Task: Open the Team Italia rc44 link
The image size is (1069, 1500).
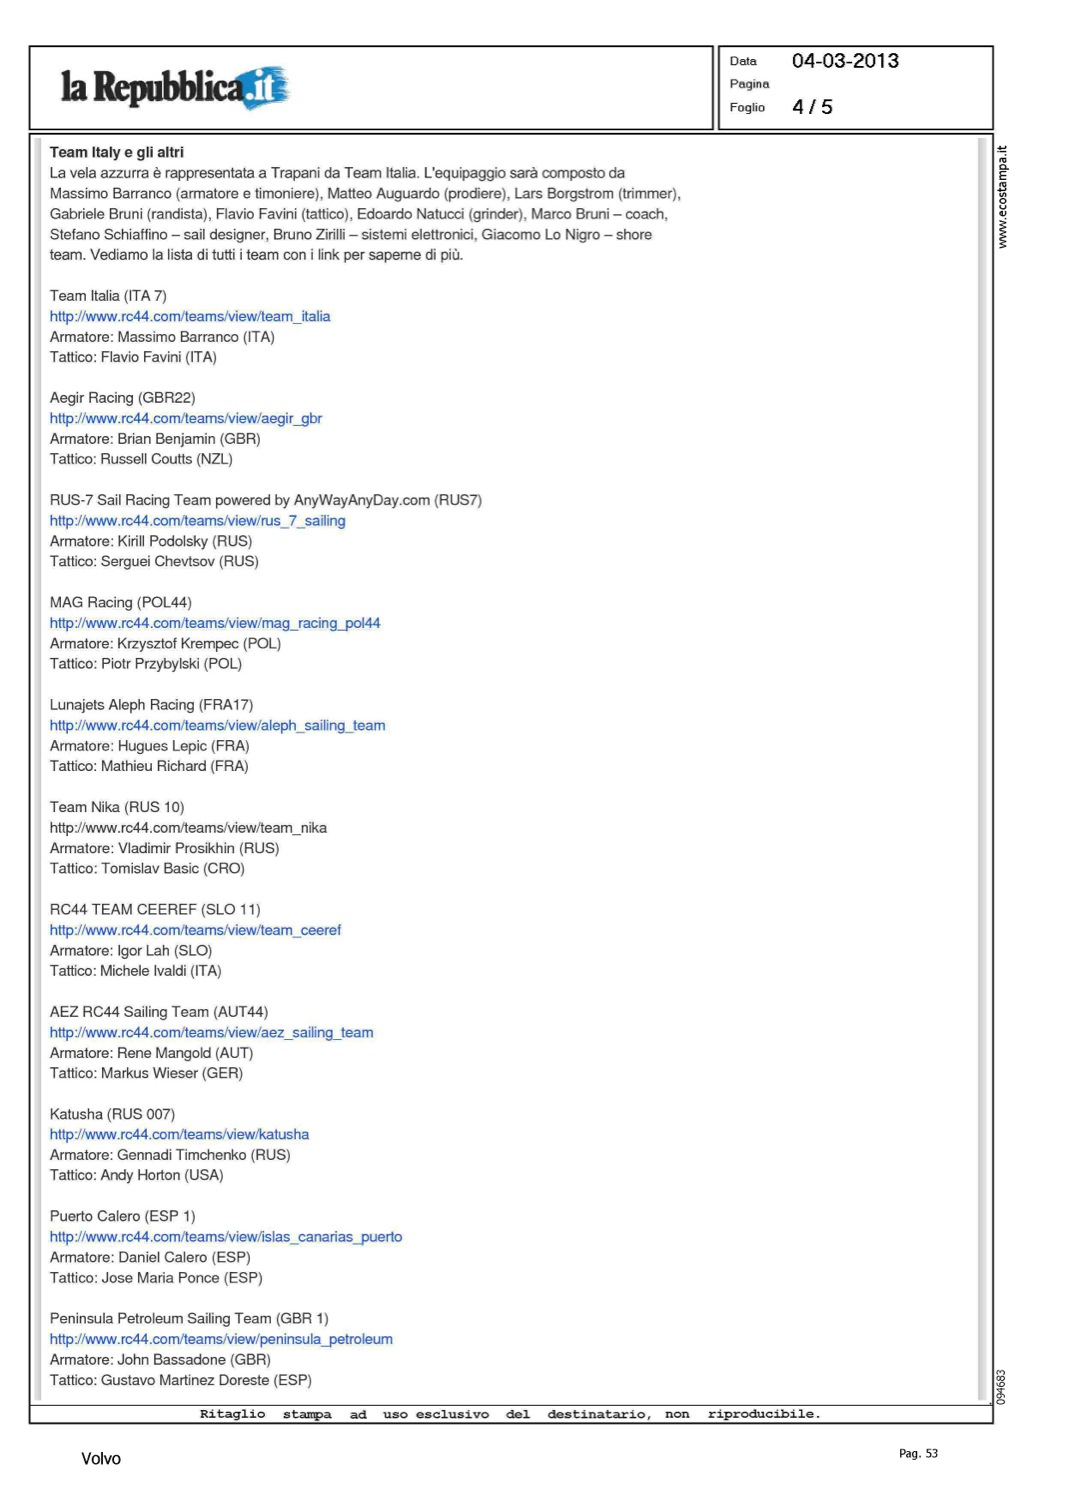Action: click(190, 316)
